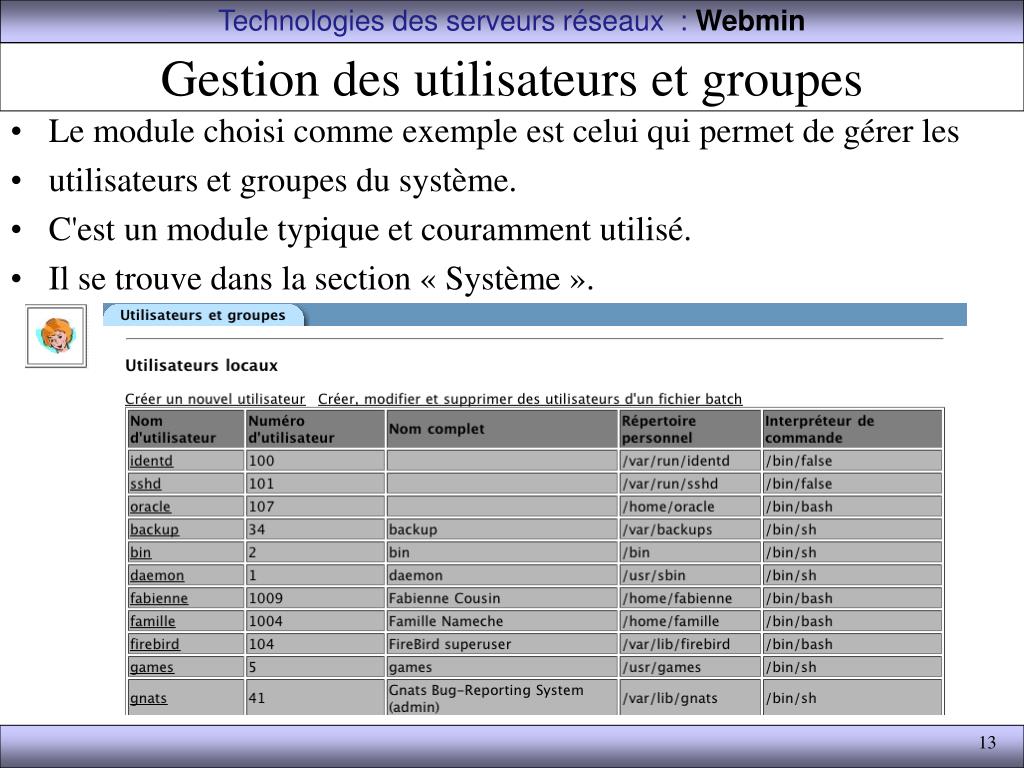Click the Répertoire personnel column header
1024x768 pixels.
click(x=690, y=429)
